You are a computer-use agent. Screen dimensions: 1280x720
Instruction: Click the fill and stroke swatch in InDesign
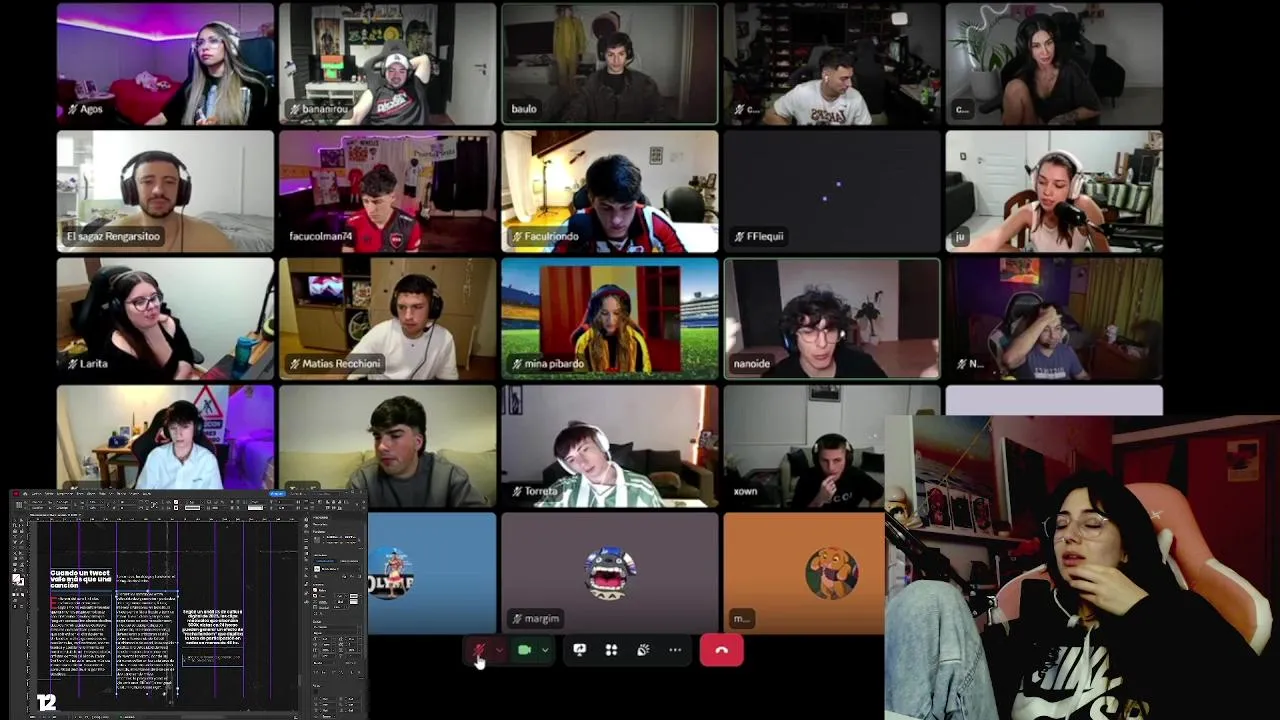pos(18,579)
